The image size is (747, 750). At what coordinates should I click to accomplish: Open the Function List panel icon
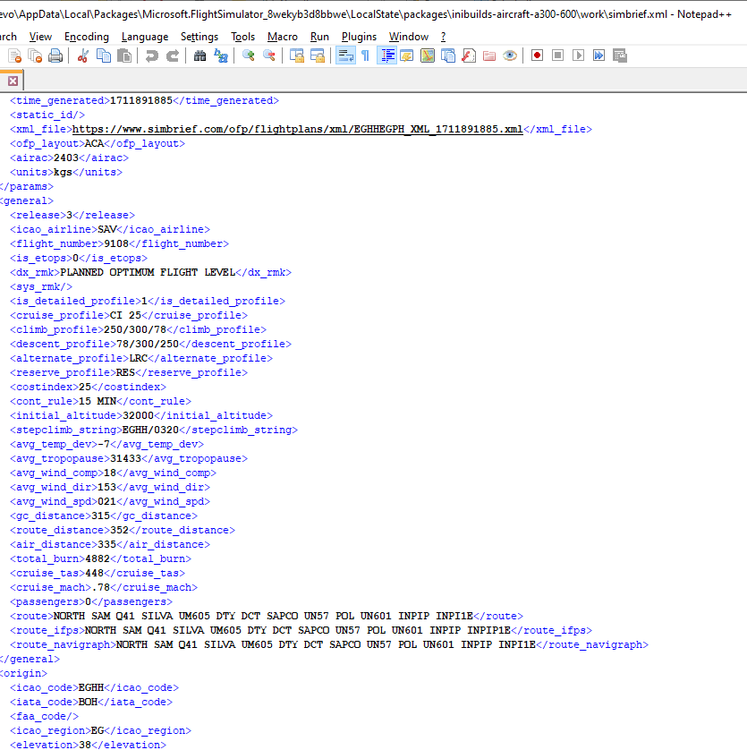pos(469,56)
